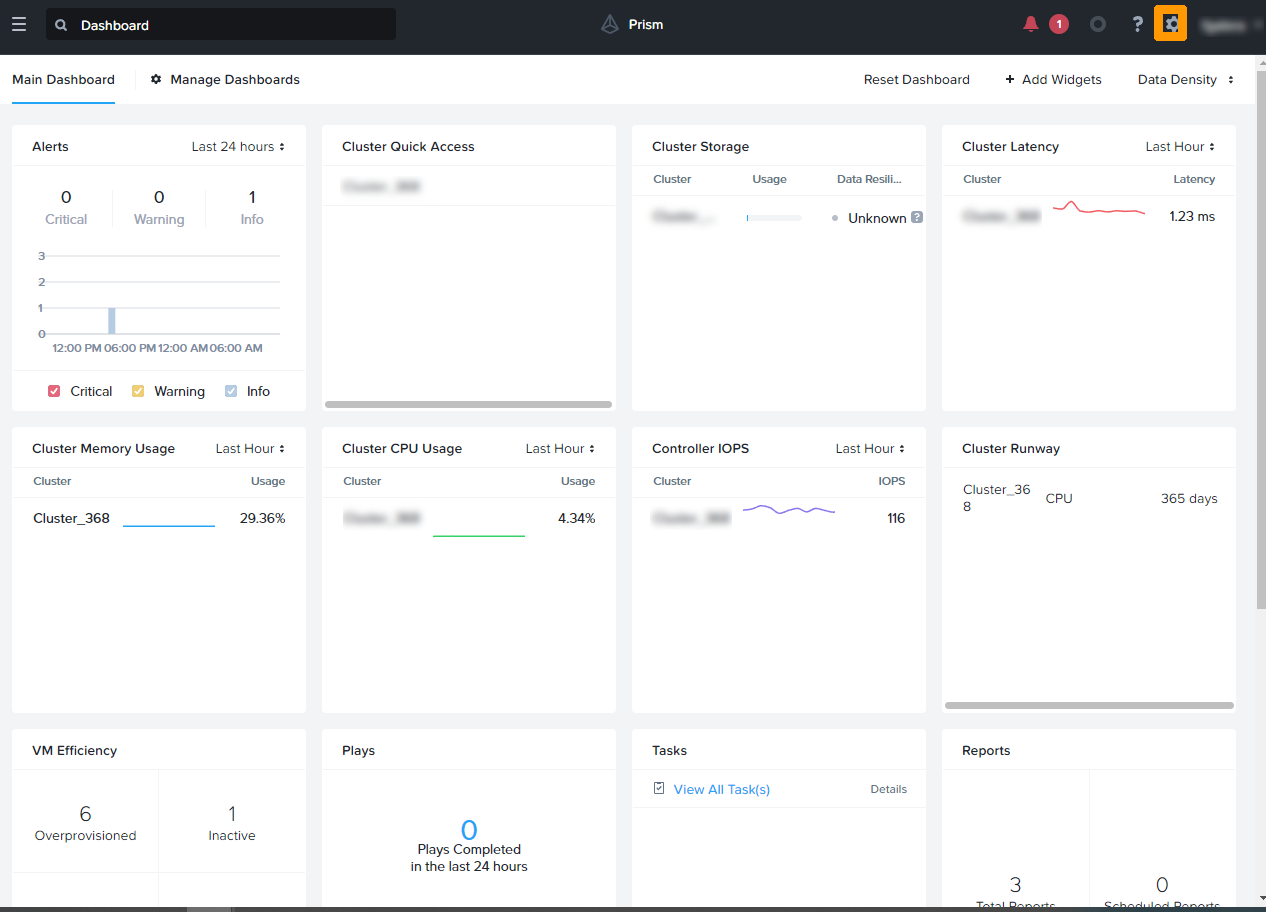This screenshot has height=912, width=1266.
Task: Change Cluster Latency Last Hour range
Action: pyautogui.click(x=1180, y=147)
